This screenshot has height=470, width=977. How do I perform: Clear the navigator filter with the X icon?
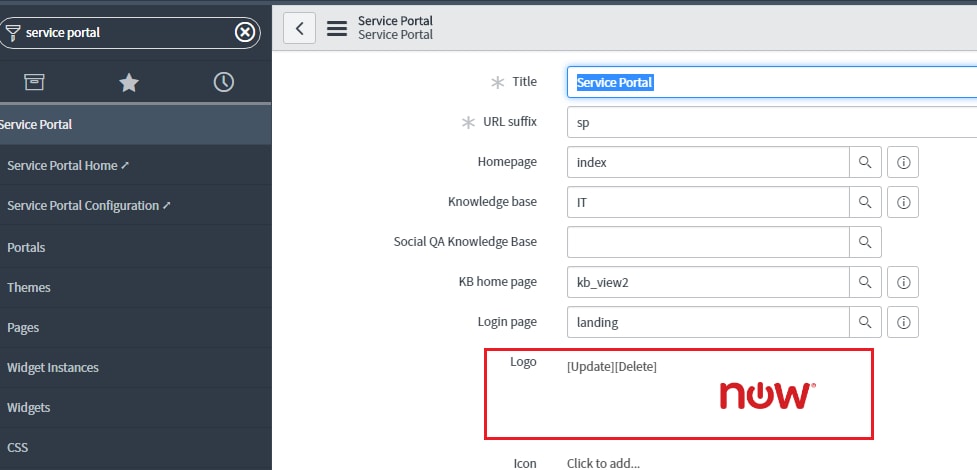[x=245, y=32]
